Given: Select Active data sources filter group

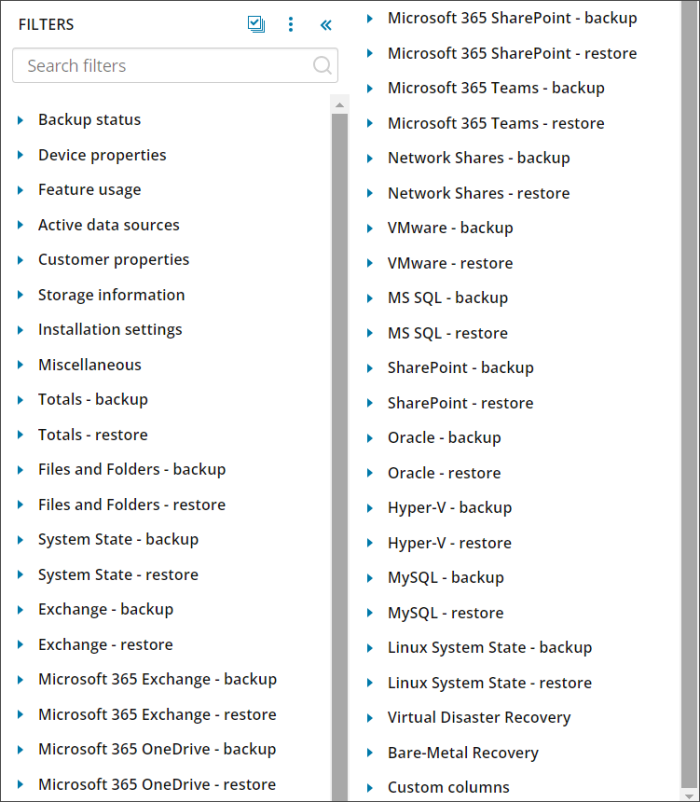Looking at the screenshot, I should (108, 225).
